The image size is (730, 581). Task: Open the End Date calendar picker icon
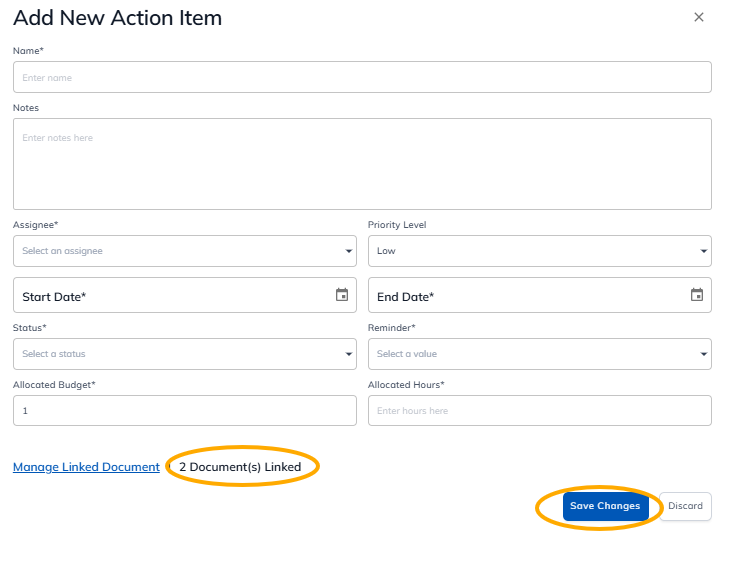697,295
